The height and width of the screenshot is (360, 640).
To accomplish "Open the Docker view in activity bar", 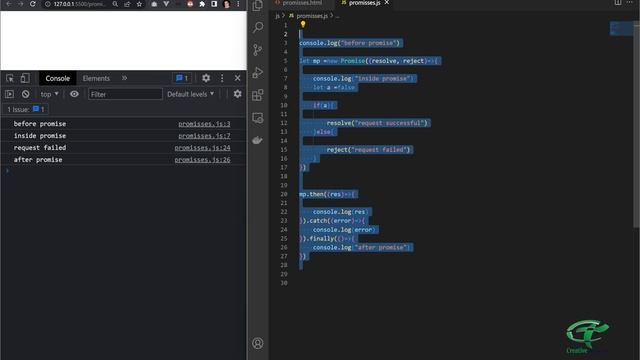I will point(258,140).
